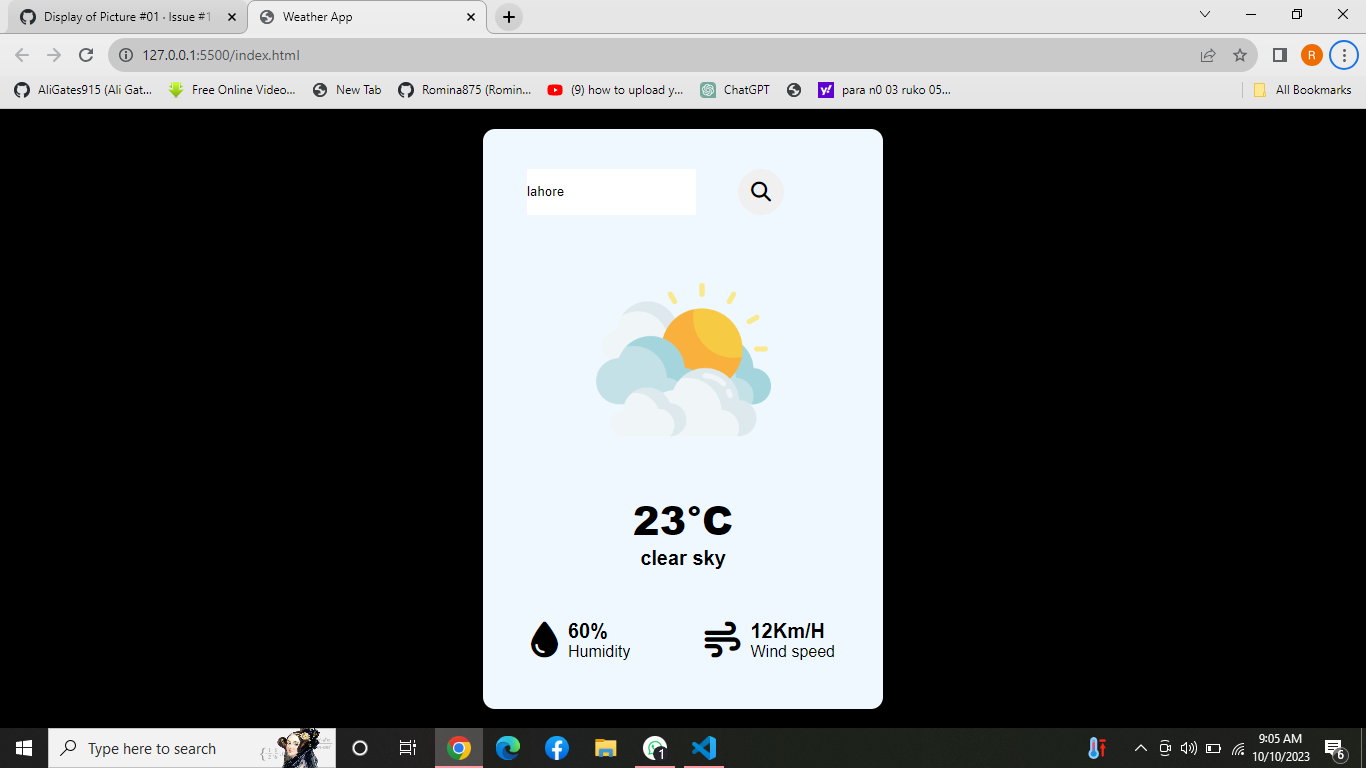Click the back navigation arrow
Screen dimensions: 1366x768
click(x=20, y=55)
